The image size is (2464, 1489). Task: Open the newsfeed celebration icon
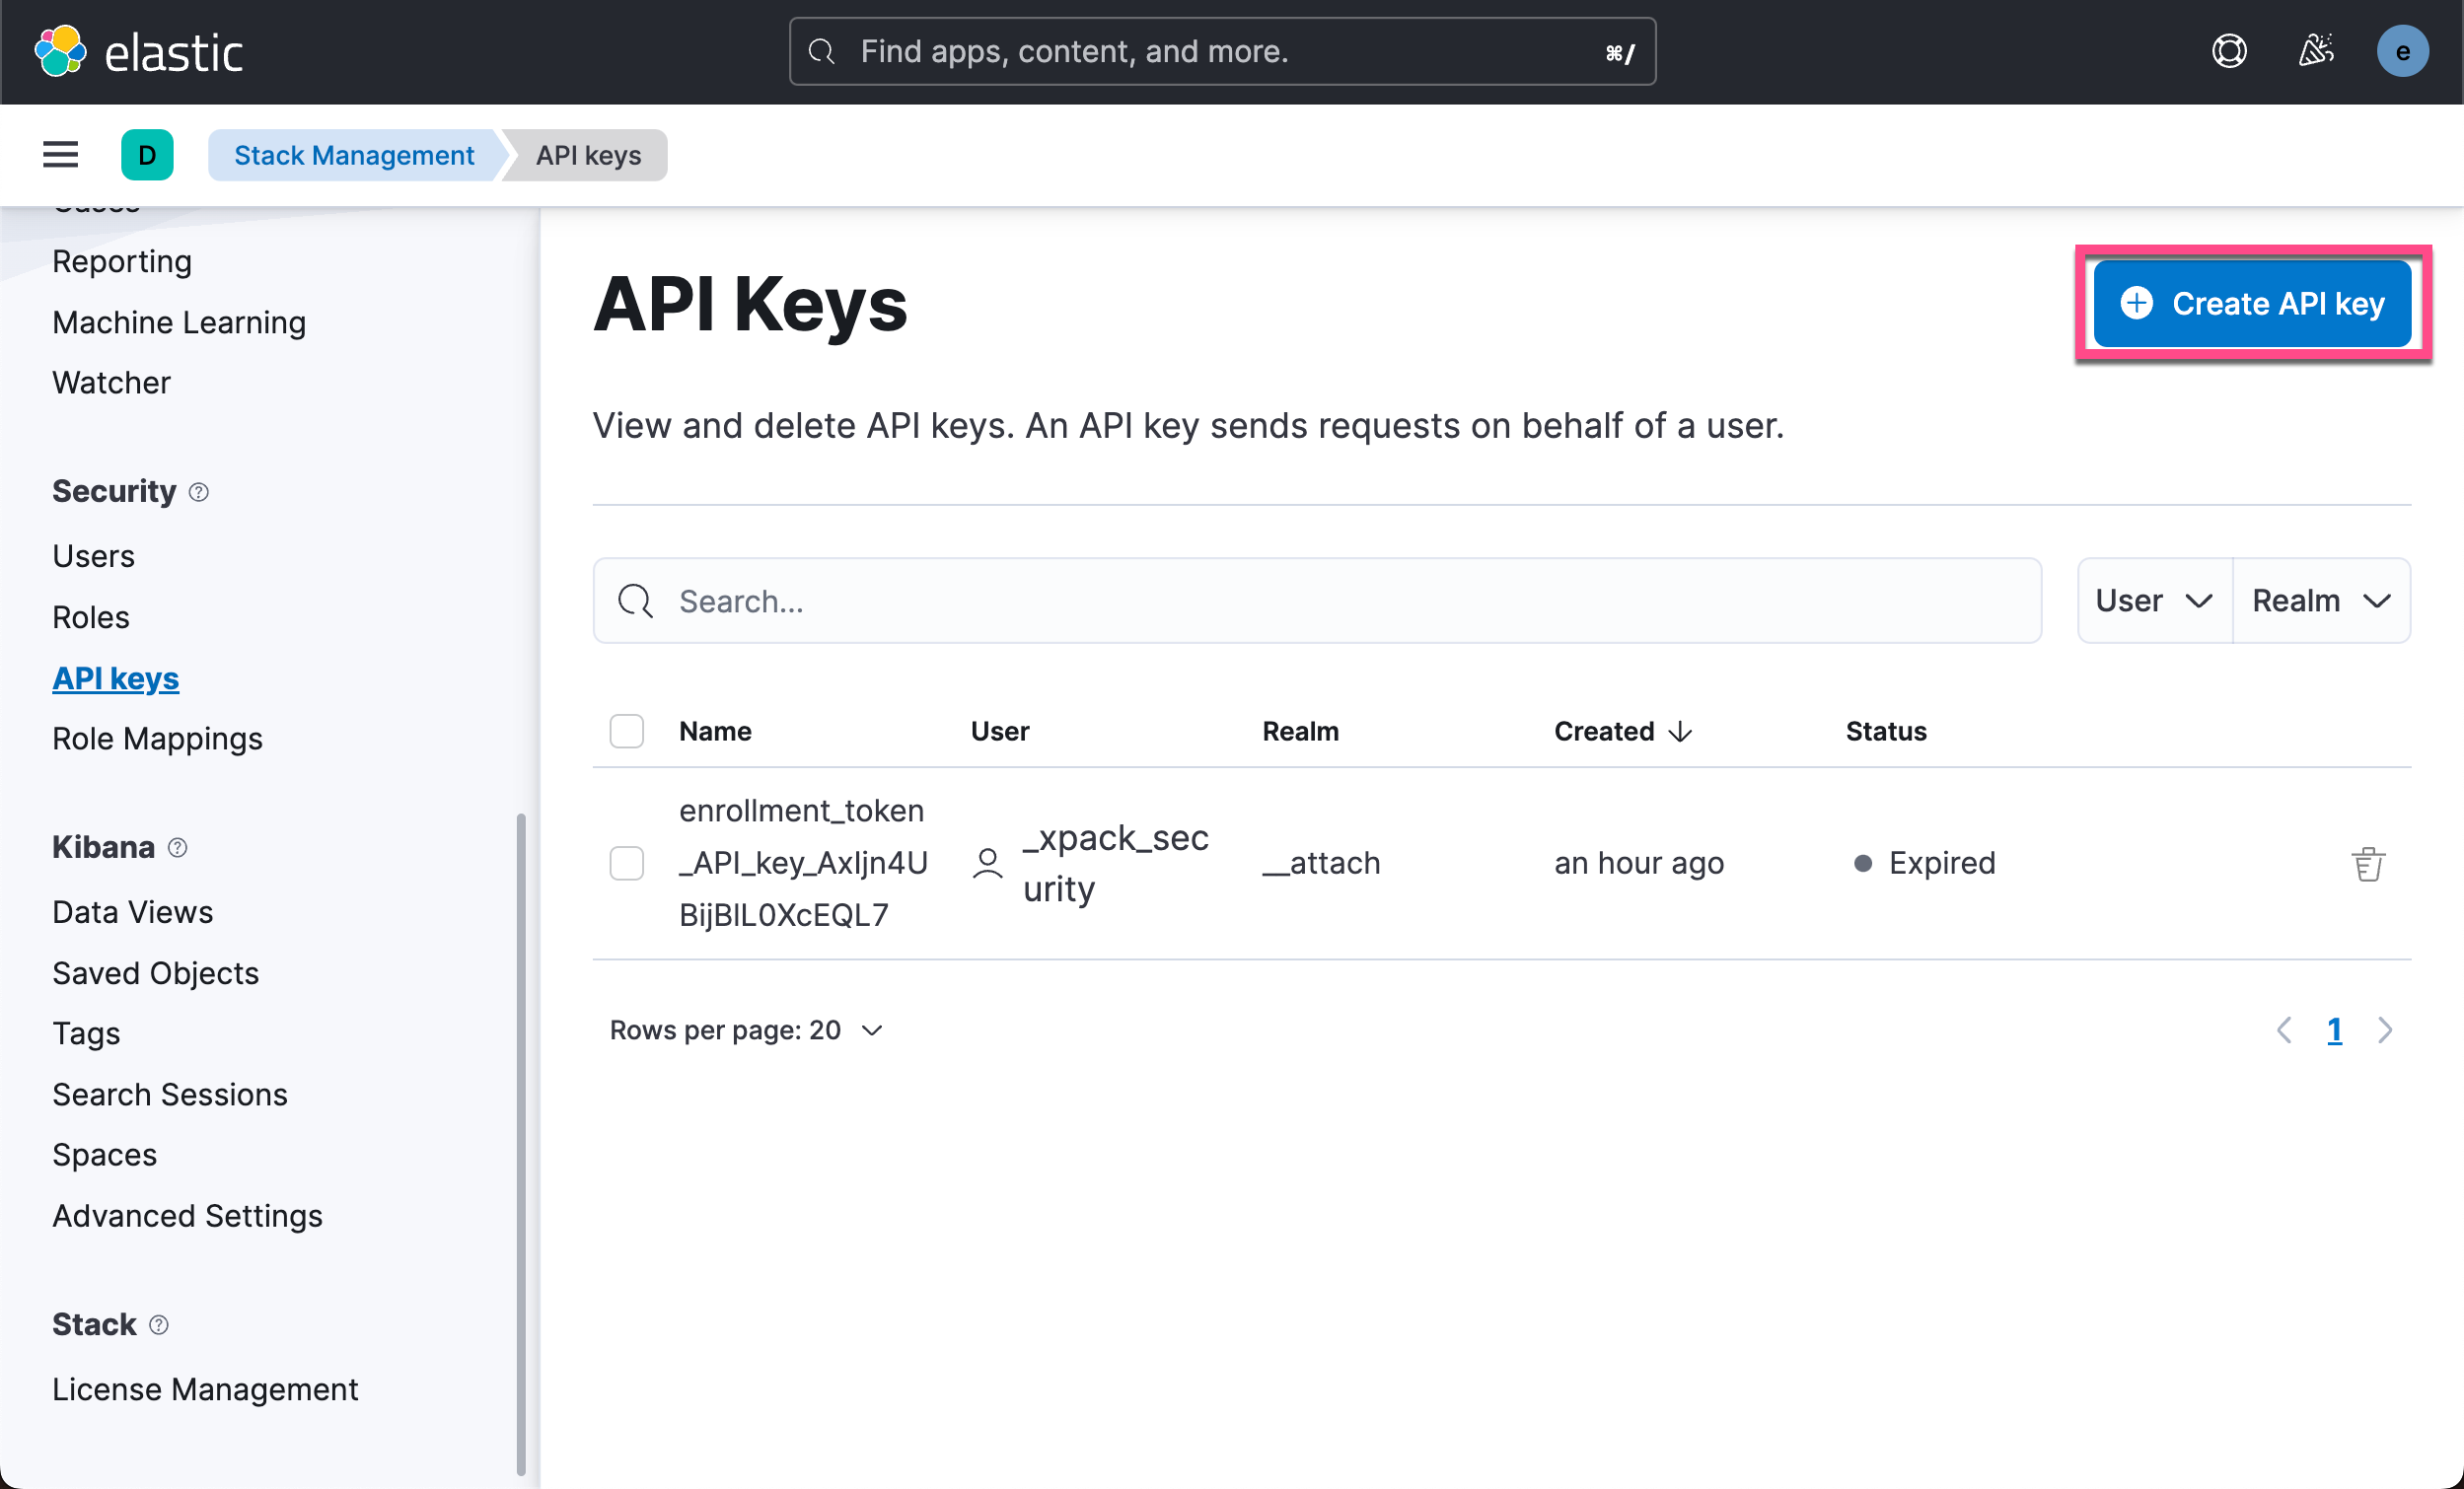[2316, 51]
